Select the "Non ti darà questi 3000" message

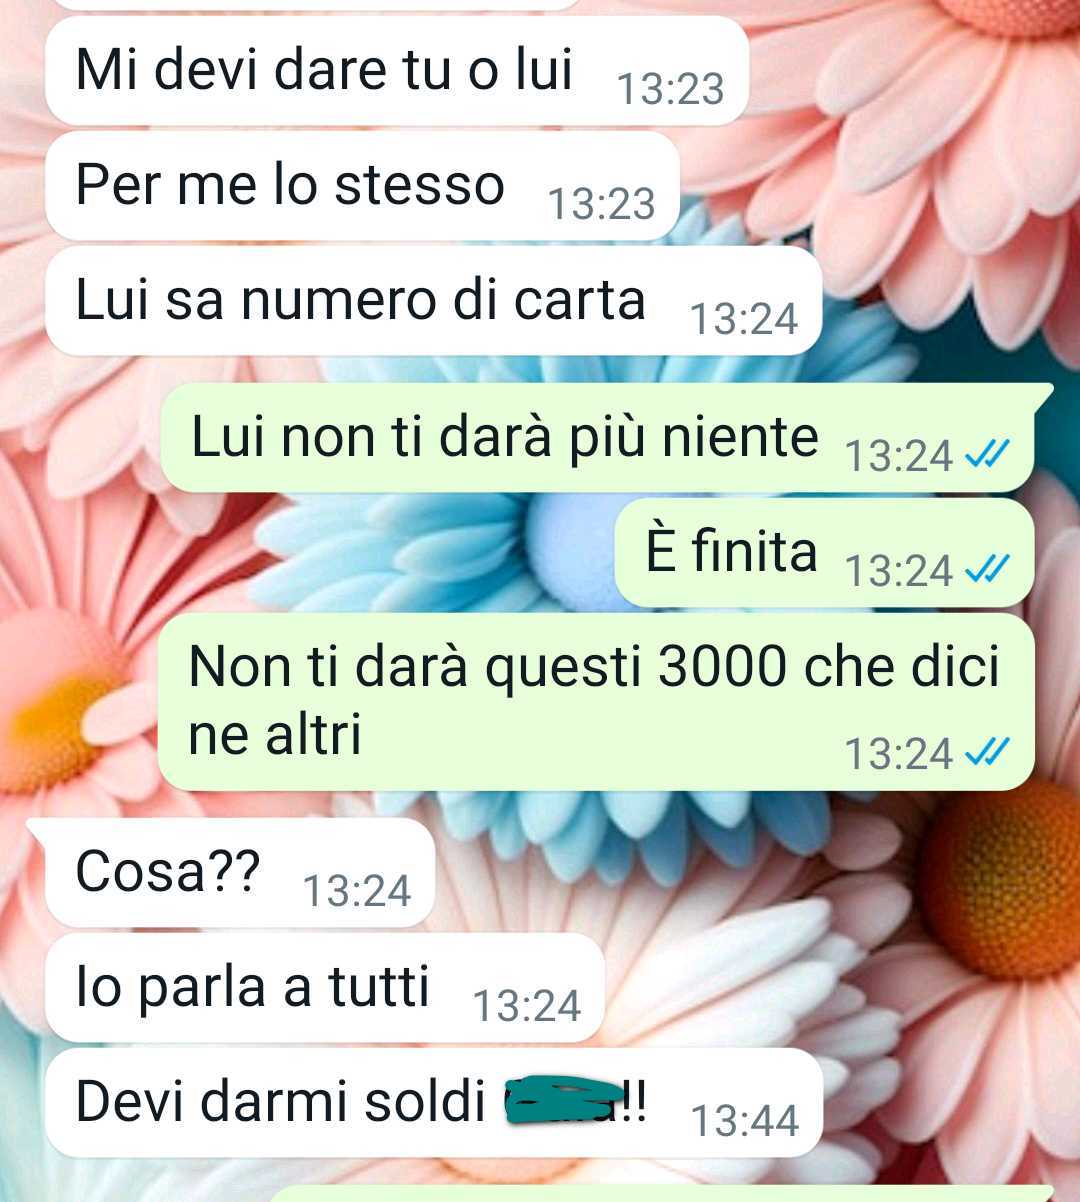[596, 702]
